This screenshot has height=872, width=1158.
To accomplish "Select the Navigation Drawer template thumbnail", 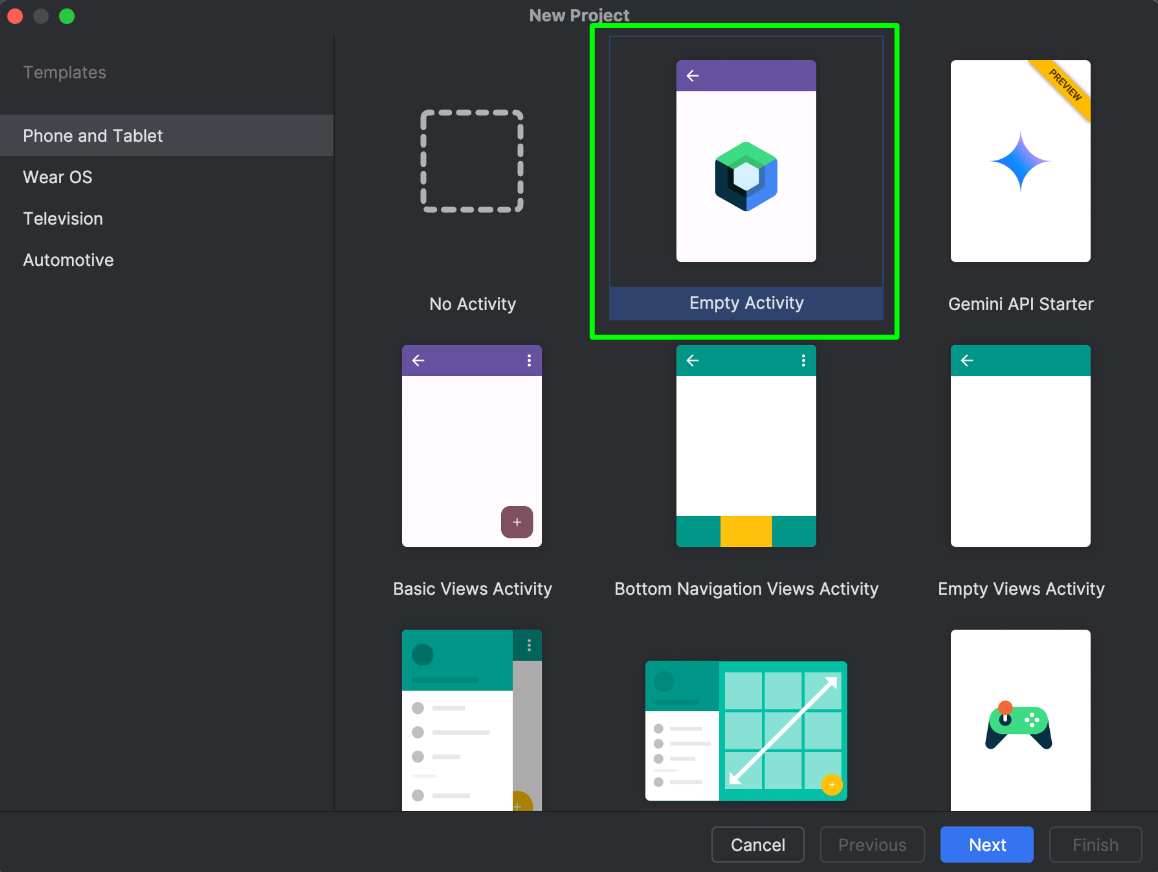I will pyautogui.click(x=472, y=720).
